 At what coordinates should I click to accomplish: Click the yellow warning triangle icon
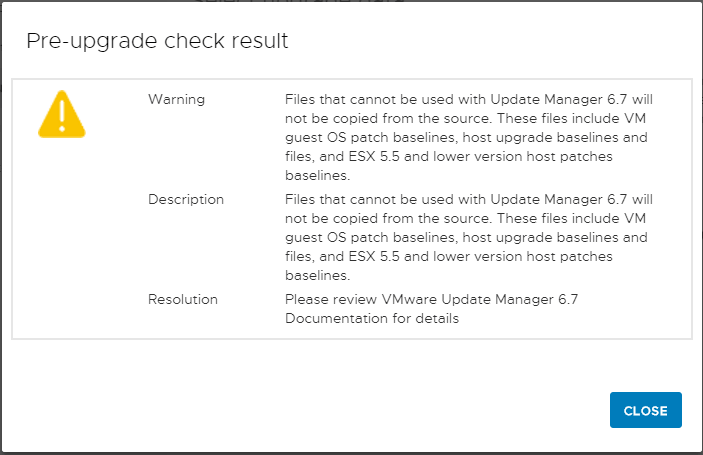62,114
